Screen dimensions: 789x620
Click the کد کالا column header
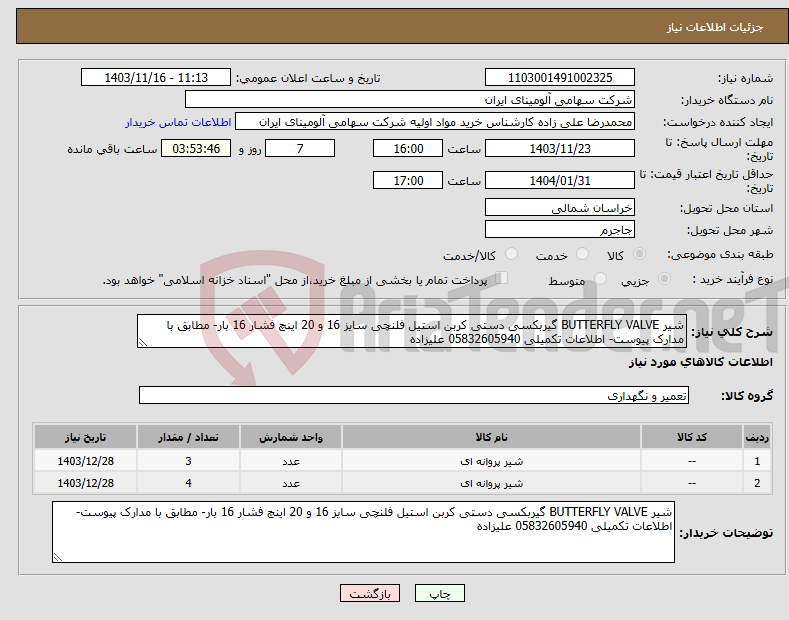tap(692, 437)
